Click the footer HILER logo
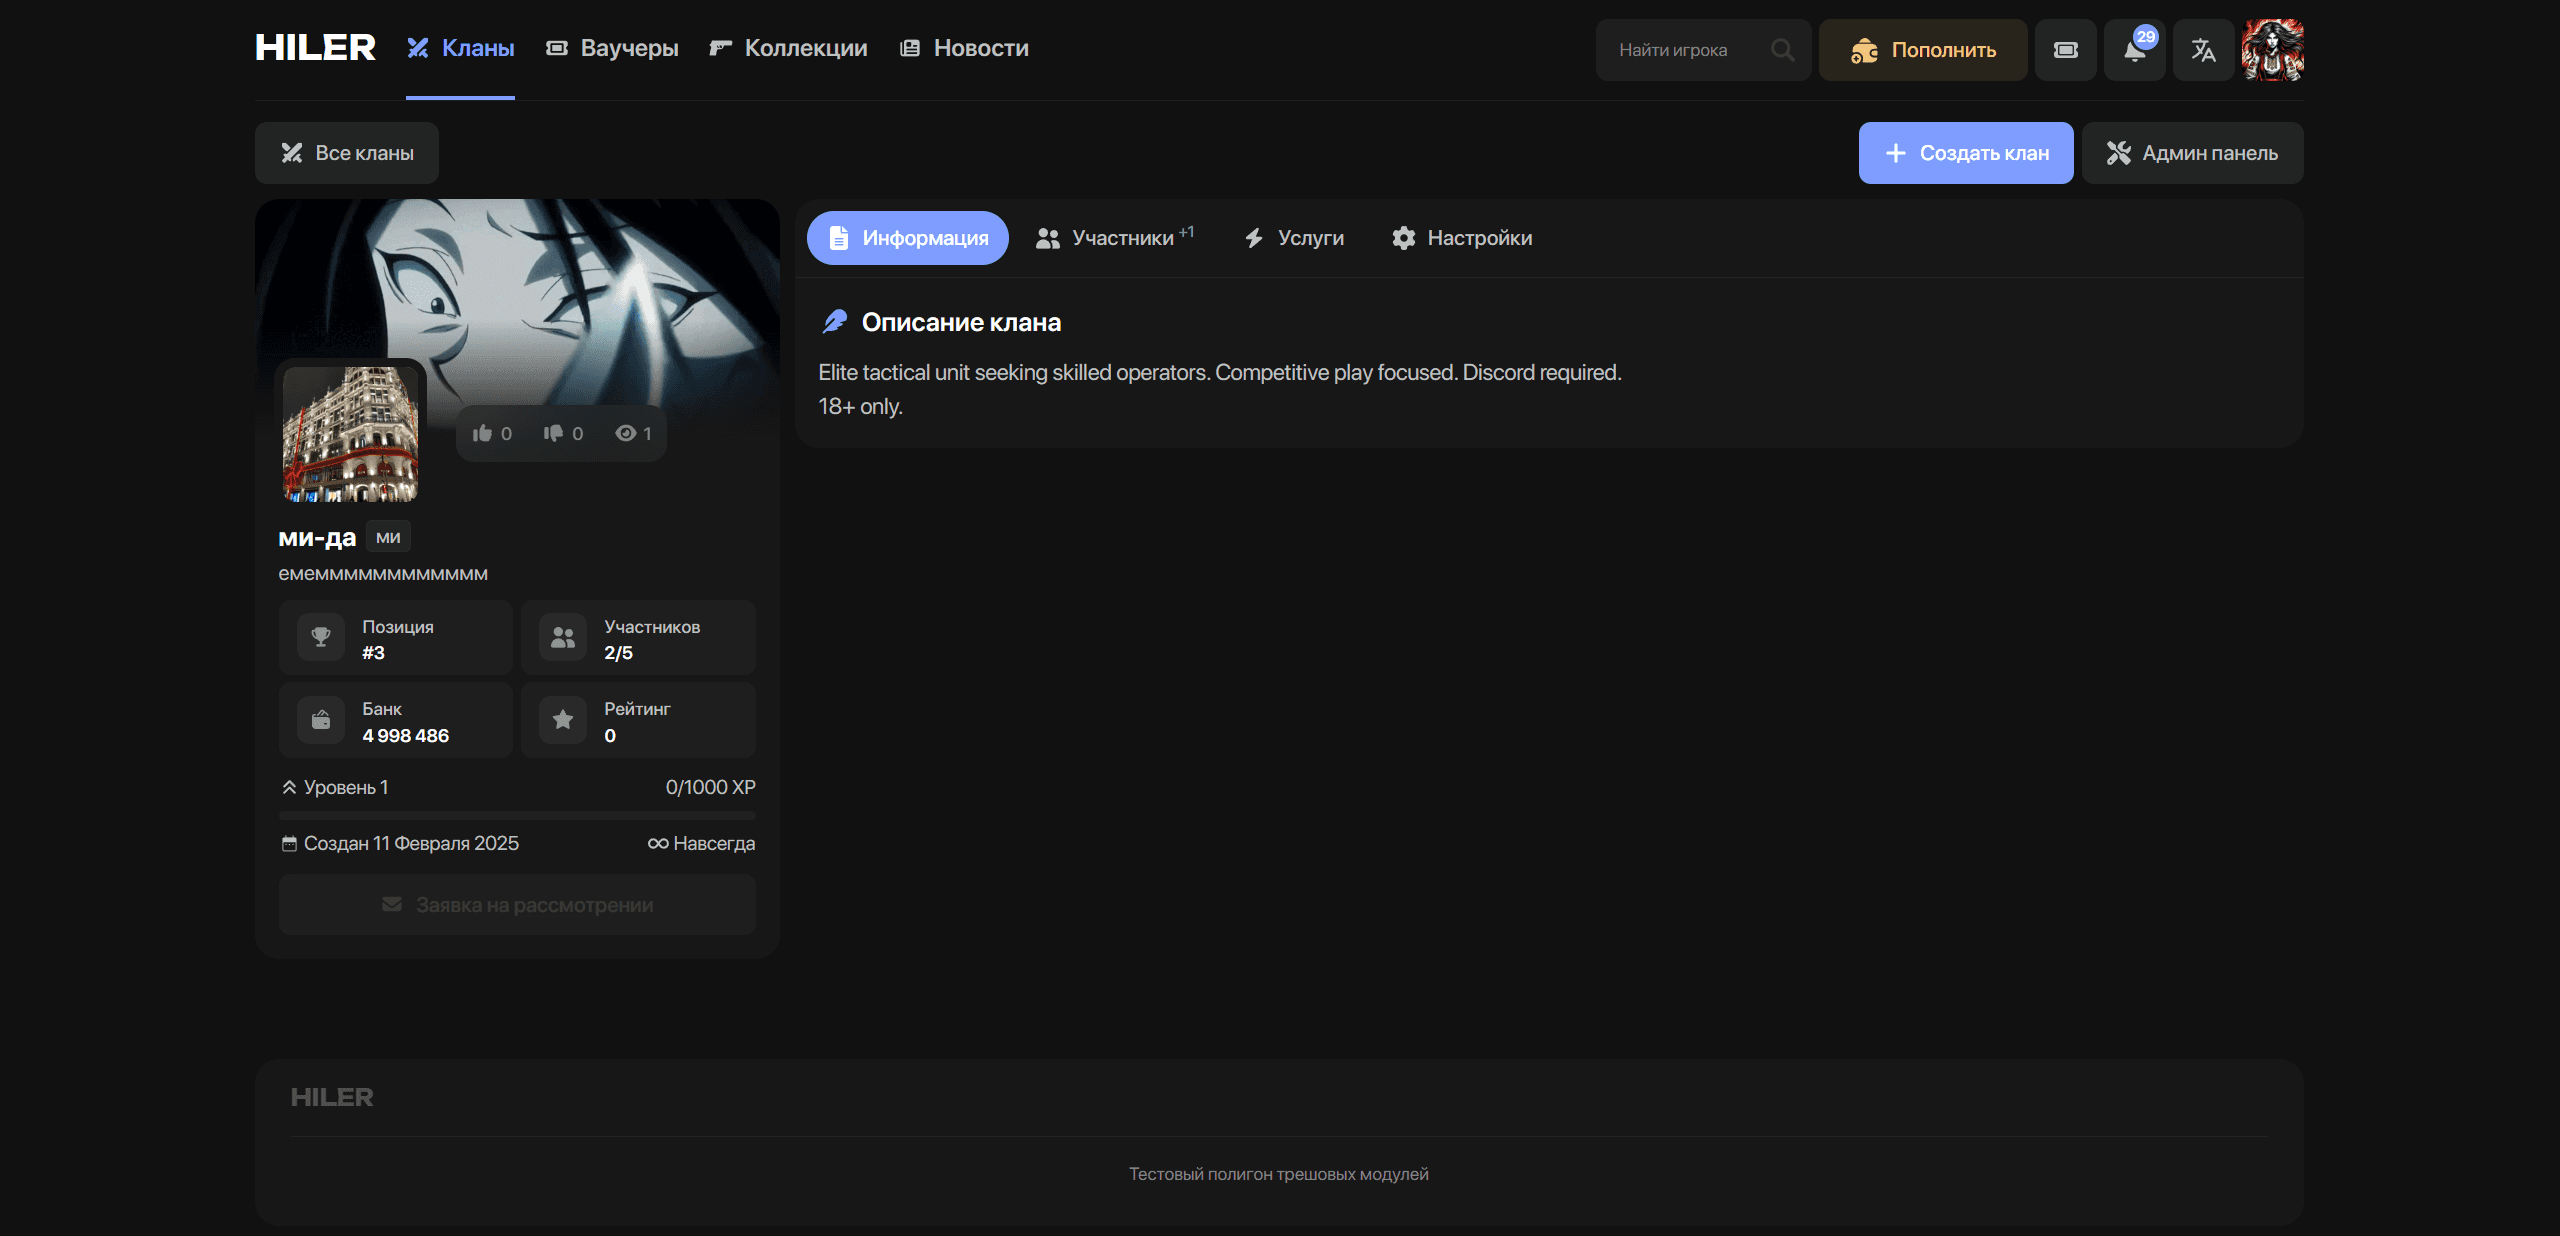 tap(332, 1097)
